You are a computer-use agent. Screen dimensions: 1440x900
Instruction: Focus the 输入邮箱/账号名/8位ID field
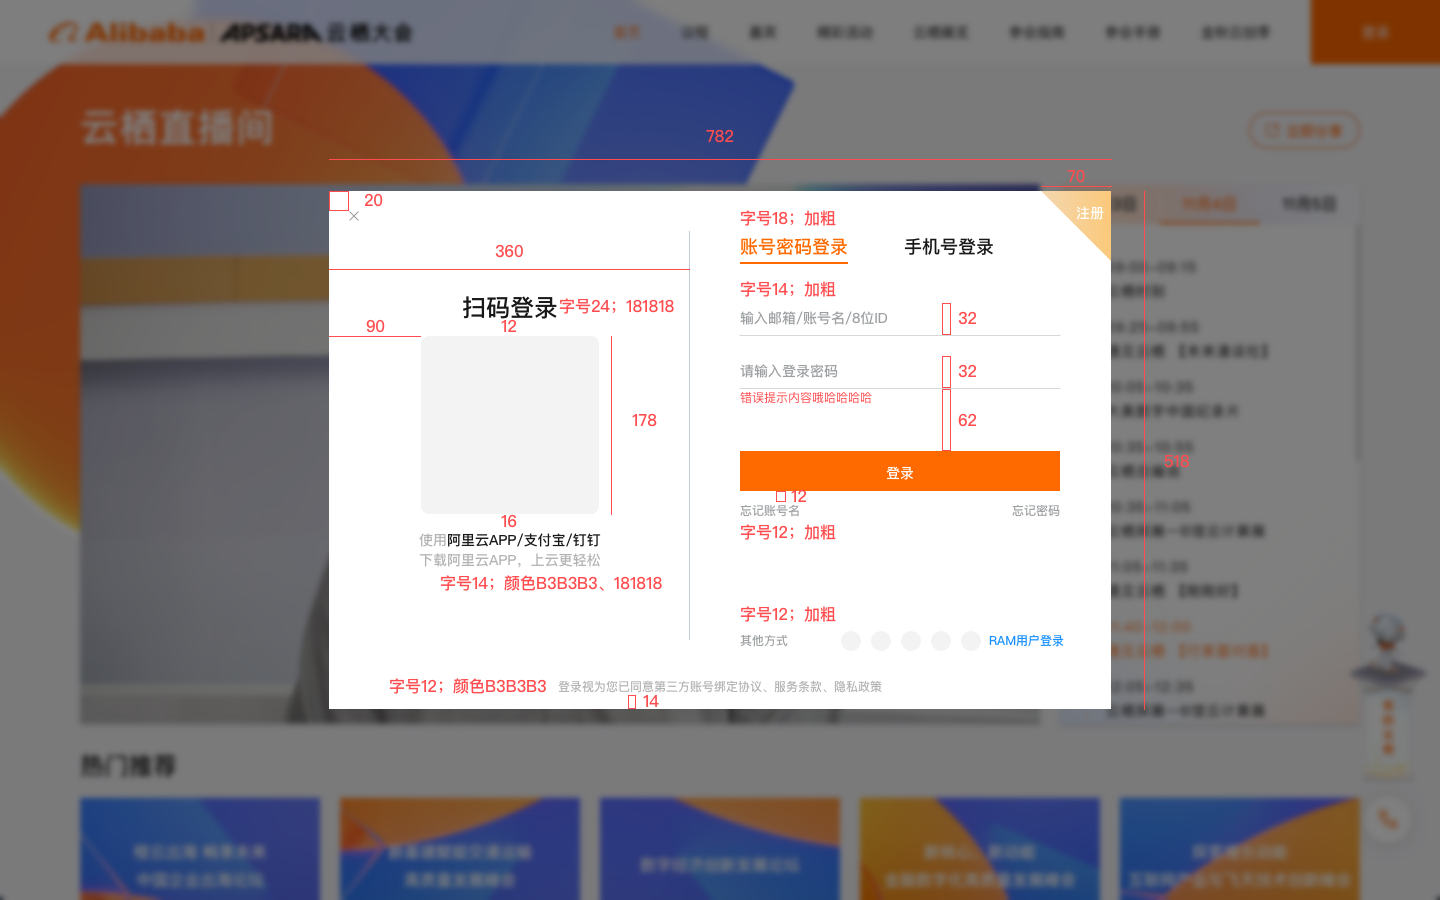(x=900, y=318)
